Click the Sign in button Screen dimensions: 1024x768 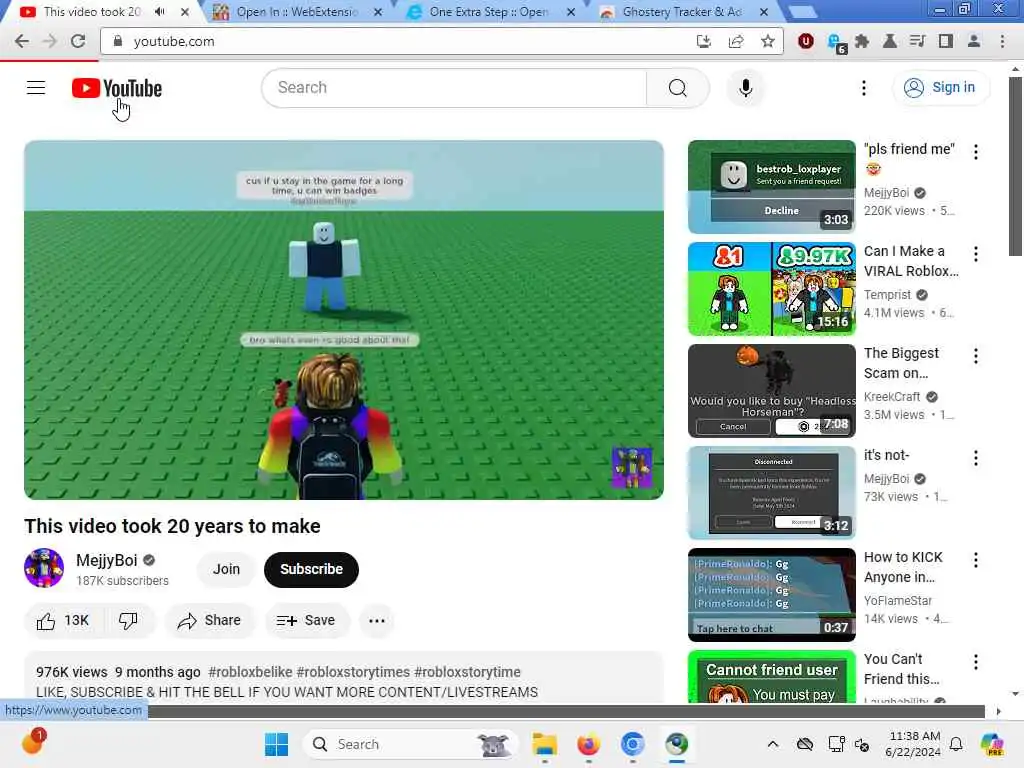(940, 88)
